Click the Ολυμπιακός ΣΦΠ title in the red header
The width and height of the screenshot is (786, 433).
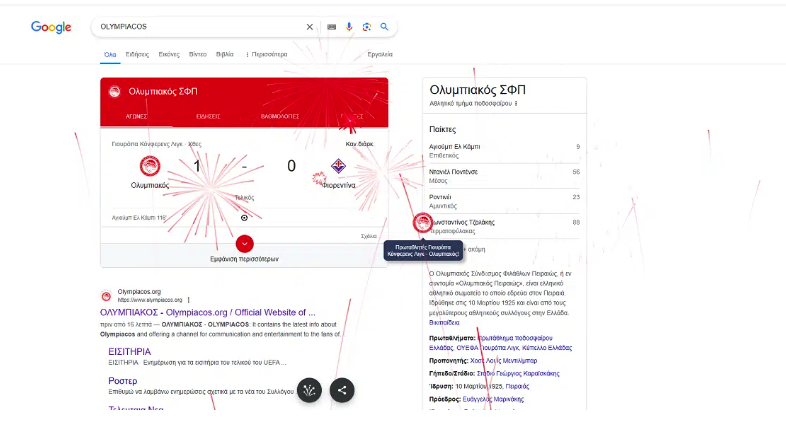pyautogui.click(x=163, y=92)
